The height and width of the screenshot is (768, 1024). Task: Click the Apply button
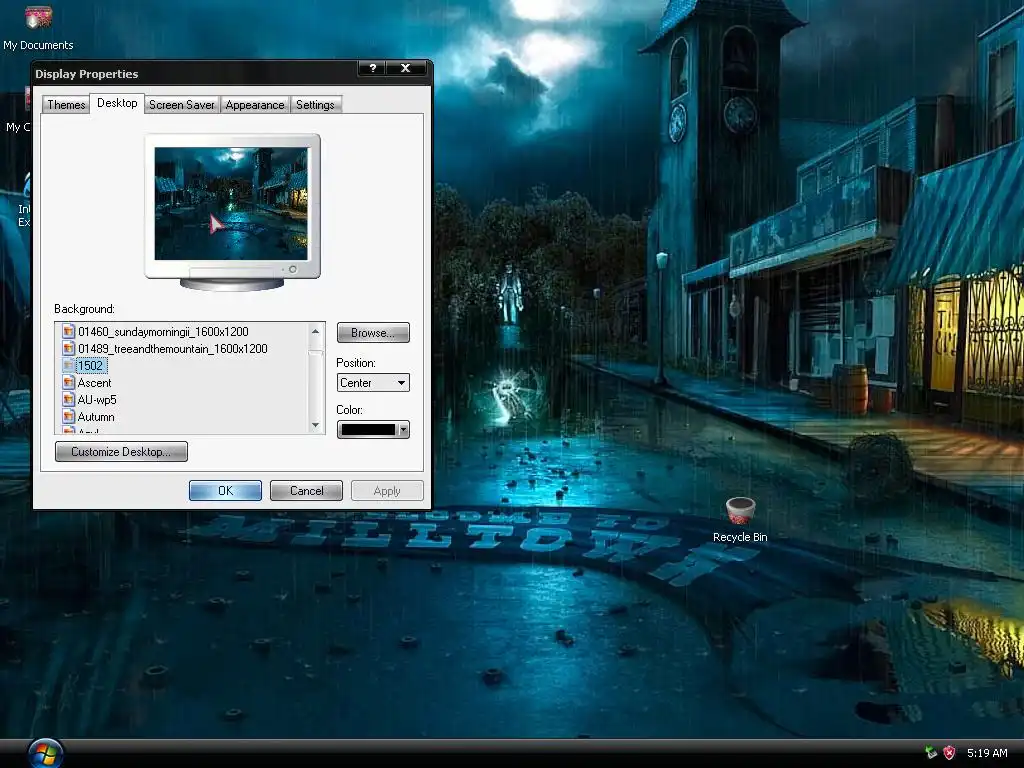tap(387, 490)
